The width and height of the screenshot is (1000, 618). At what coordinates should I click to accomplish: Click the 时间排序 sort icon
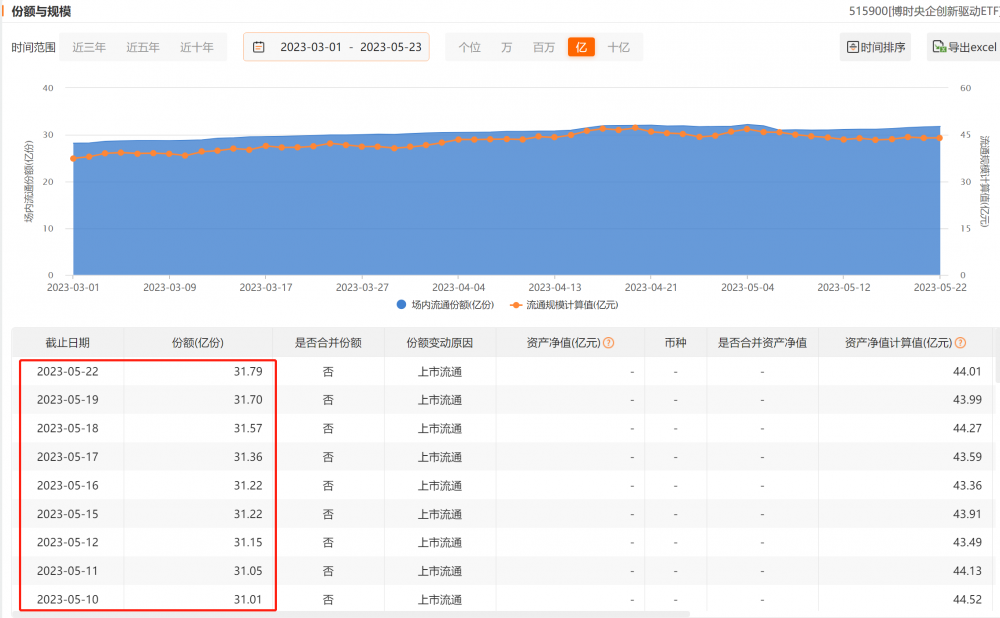pos(853,47)
